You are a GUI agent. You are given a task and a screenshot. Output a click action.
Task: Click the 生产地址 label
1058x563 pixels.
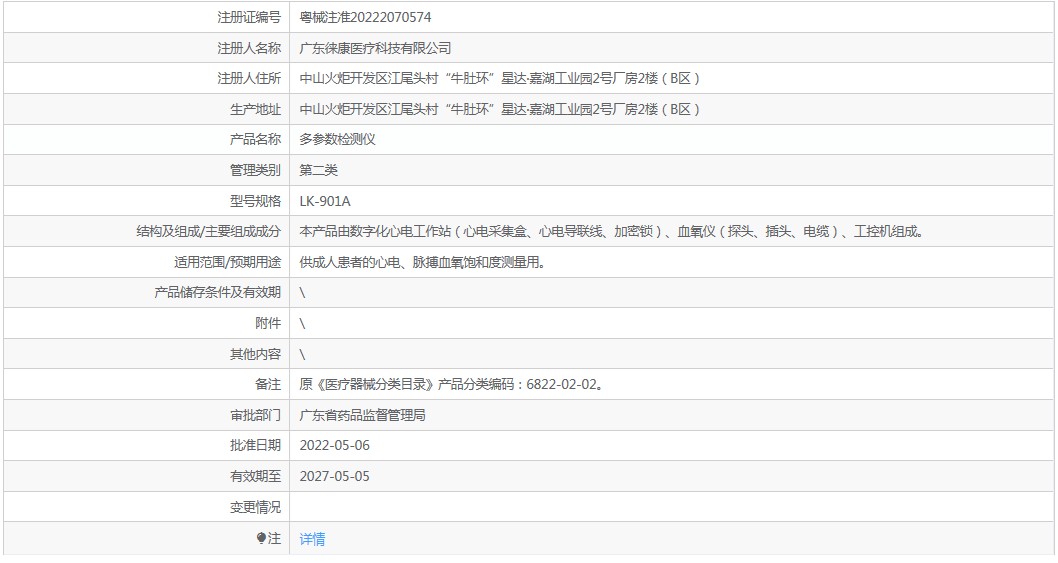tap(255, 109)
